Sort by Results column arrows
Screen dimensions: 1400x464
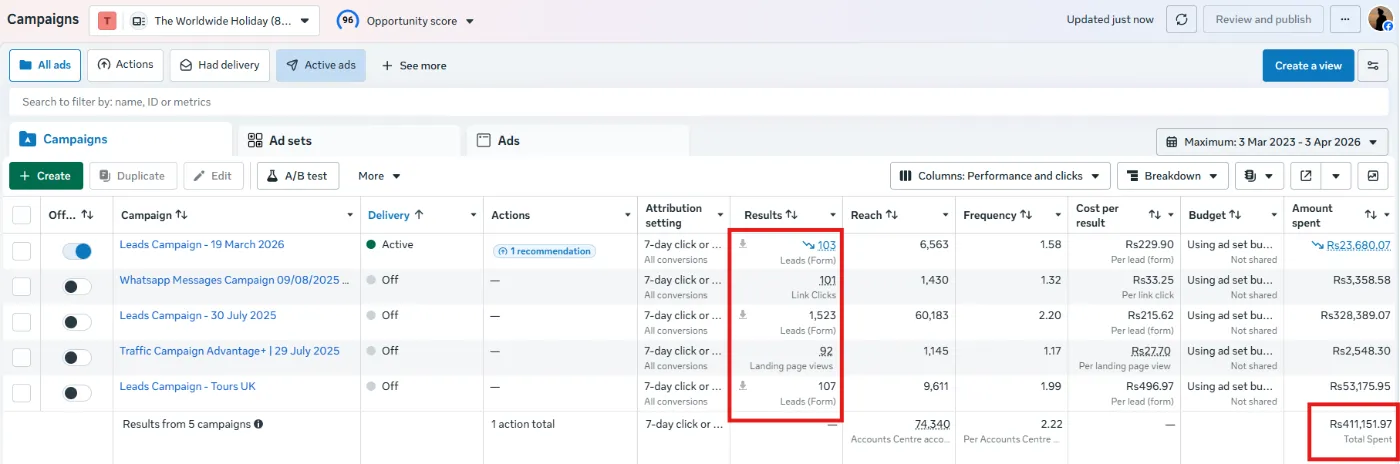pyautogui.click(x=791, y=215)
